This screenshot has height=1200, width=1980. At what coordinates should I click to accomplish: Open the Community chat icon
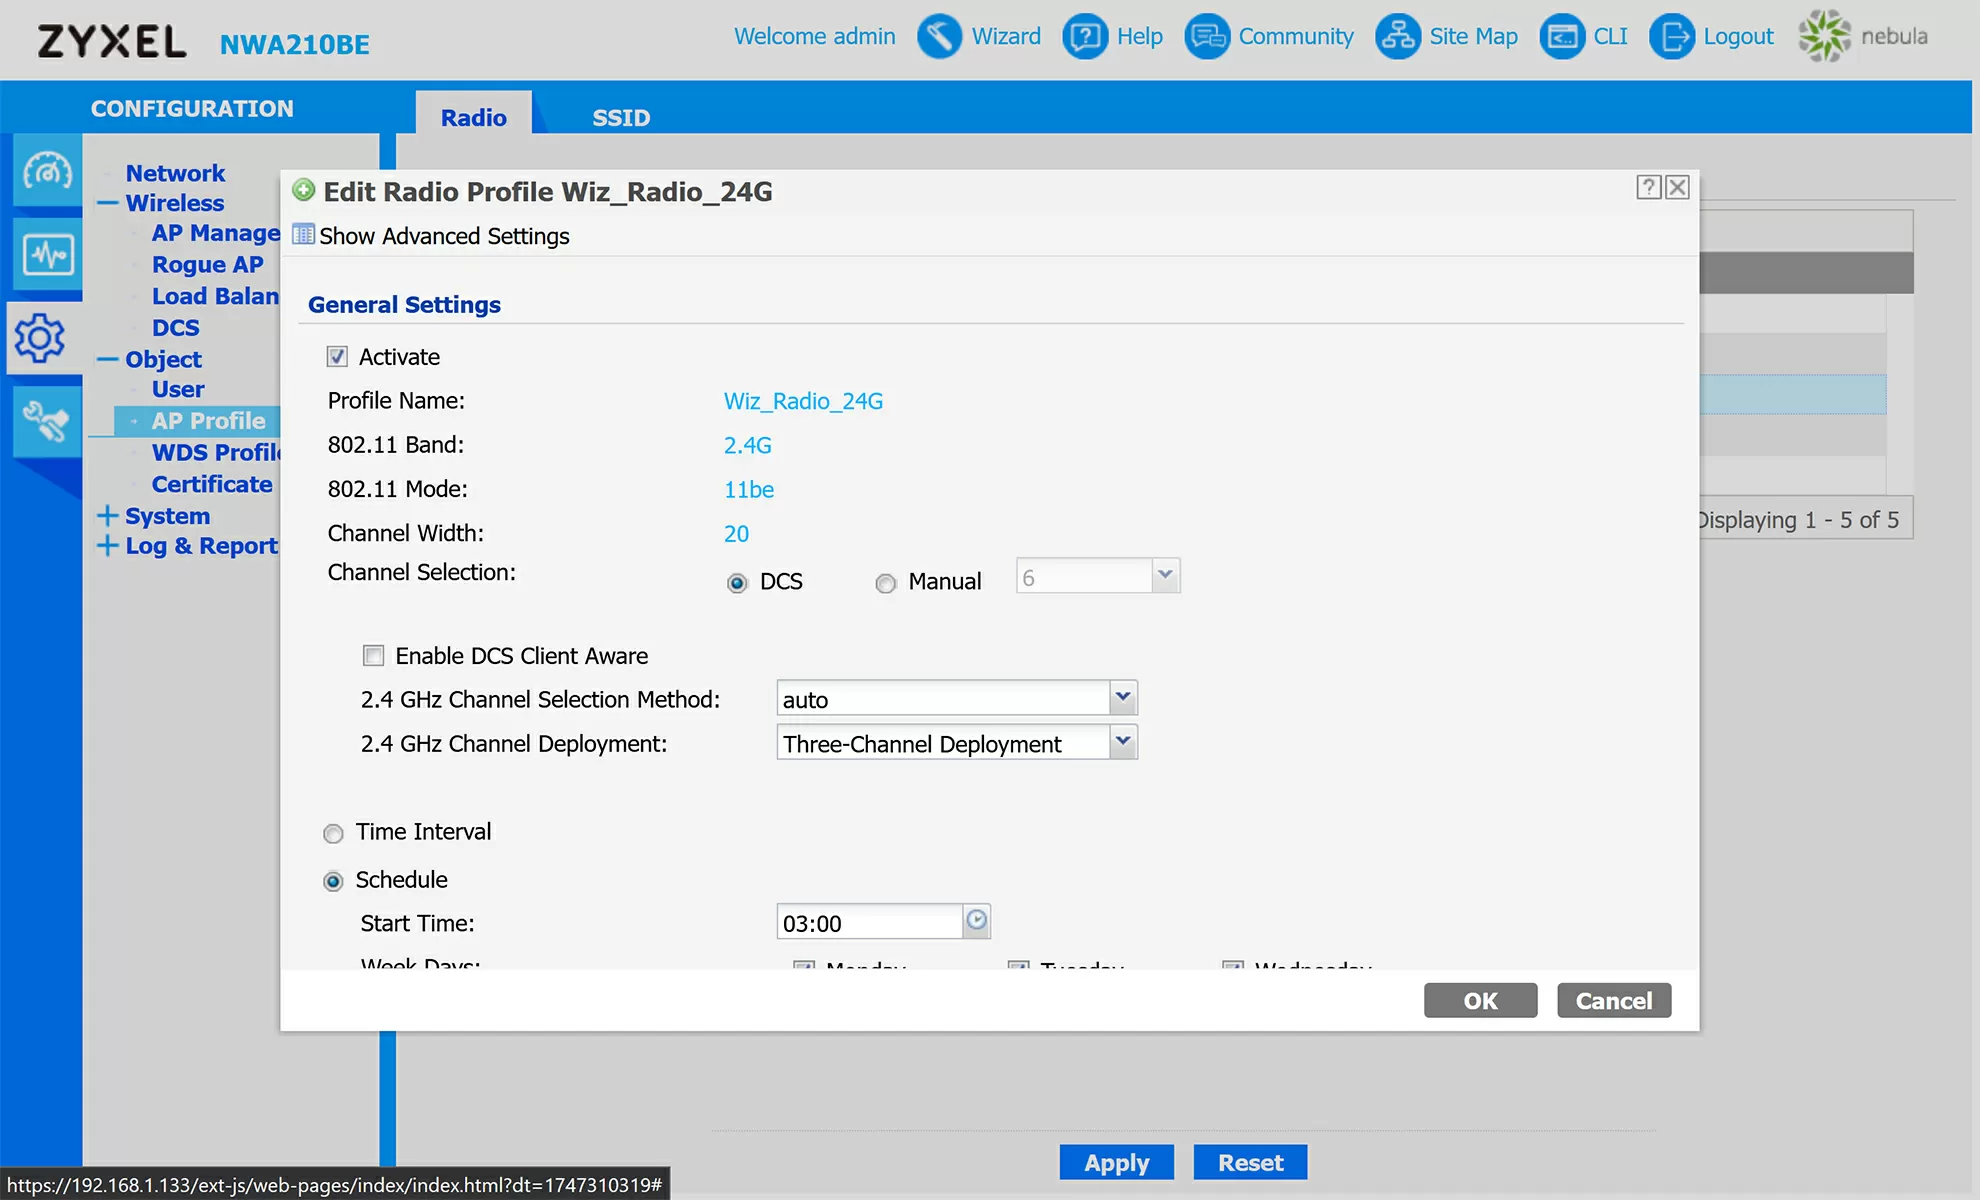(1207, 37)
